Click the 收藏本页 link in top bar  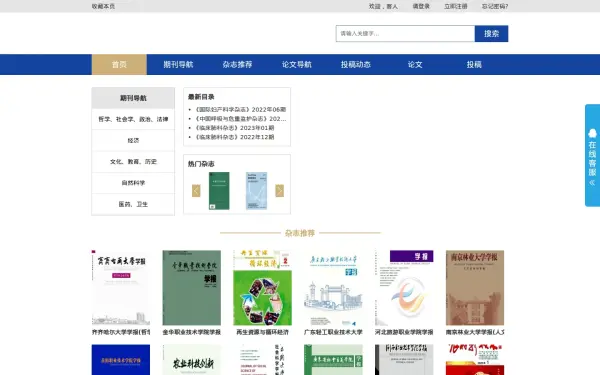103,6
